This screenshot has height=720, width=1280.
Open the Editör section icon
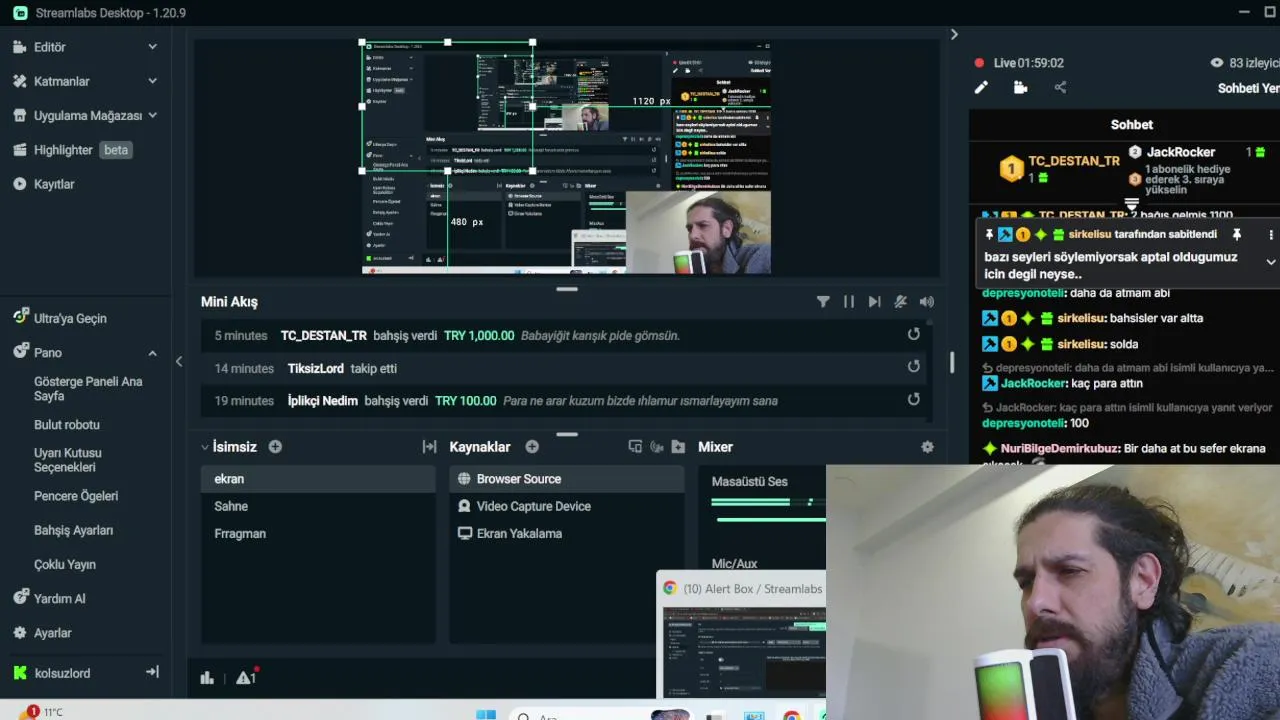point(20,47)
